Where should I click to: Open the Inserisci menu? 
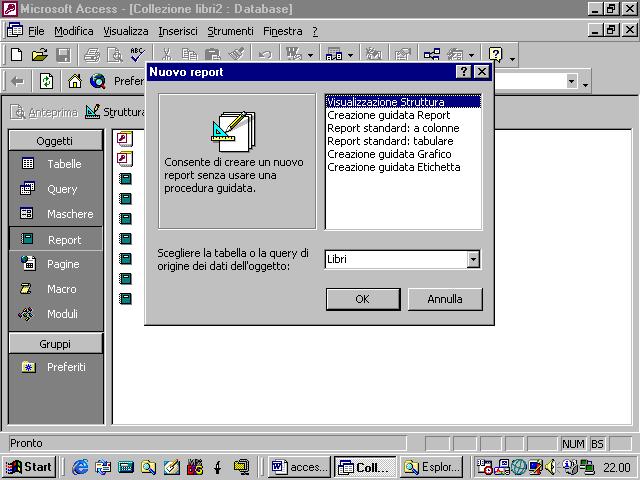(178, 31)
